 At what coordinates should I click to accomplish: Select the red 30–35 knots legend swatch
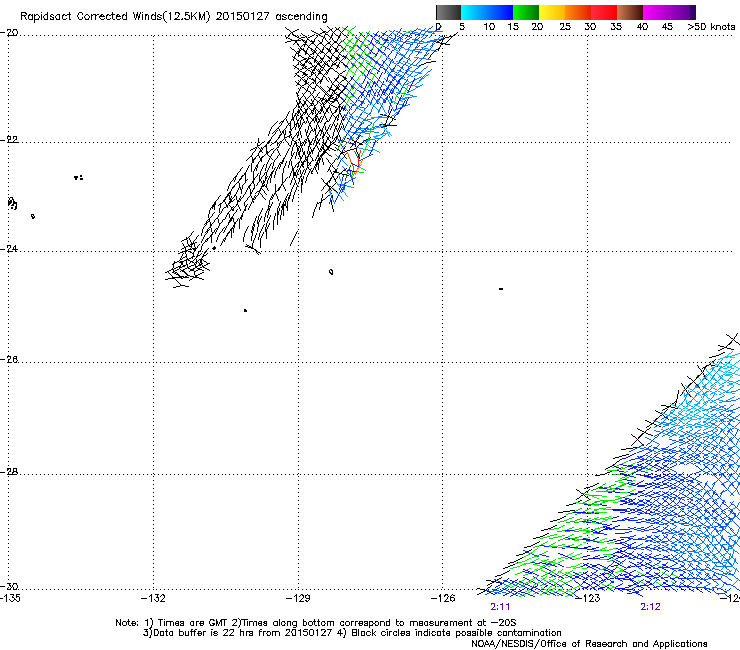604,12
